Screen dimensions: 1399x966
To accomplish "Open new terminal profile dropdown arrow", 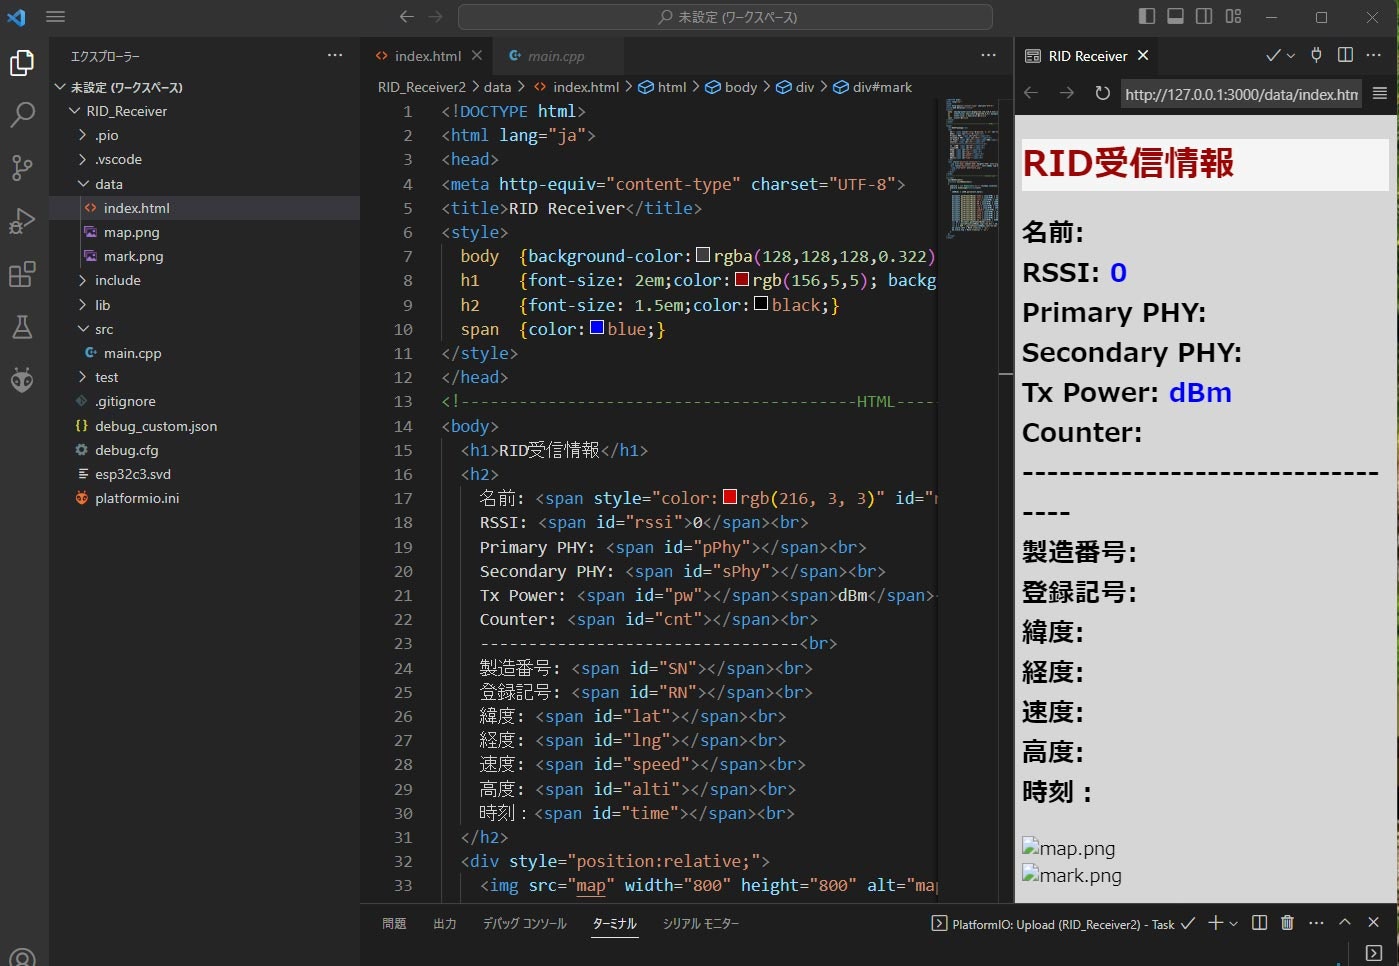I will [1233, 924].
